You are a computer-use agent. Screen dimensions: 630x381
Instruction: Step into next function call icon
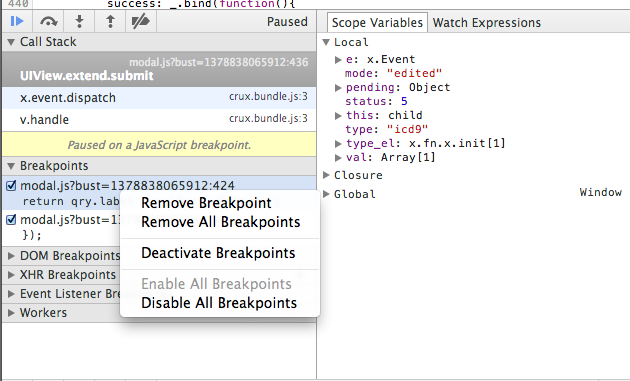(x=80, y=21)
